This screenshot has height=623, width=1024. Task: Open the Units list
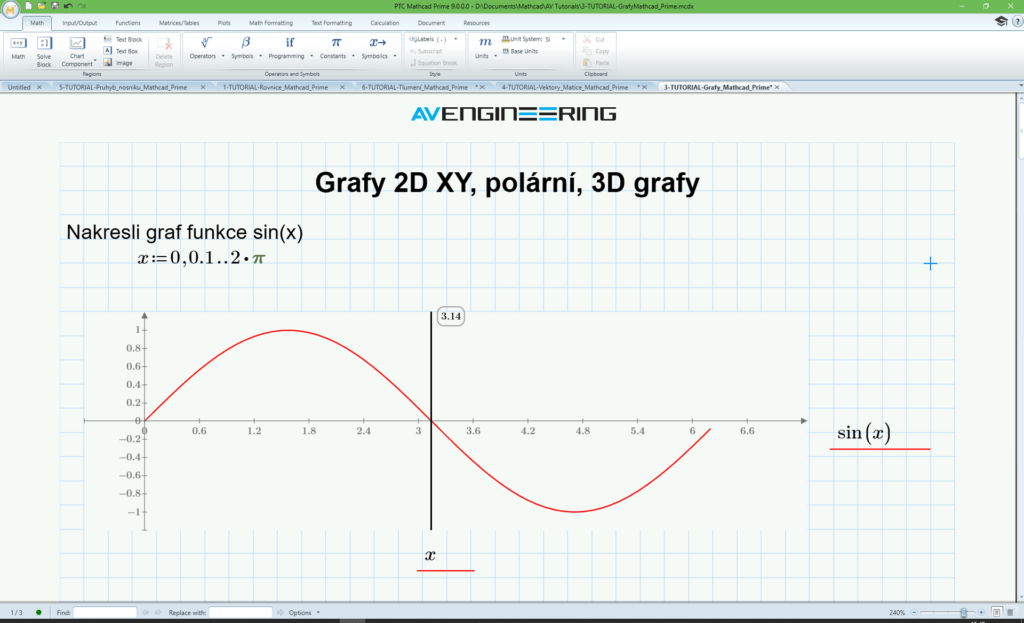pos(482,48)
